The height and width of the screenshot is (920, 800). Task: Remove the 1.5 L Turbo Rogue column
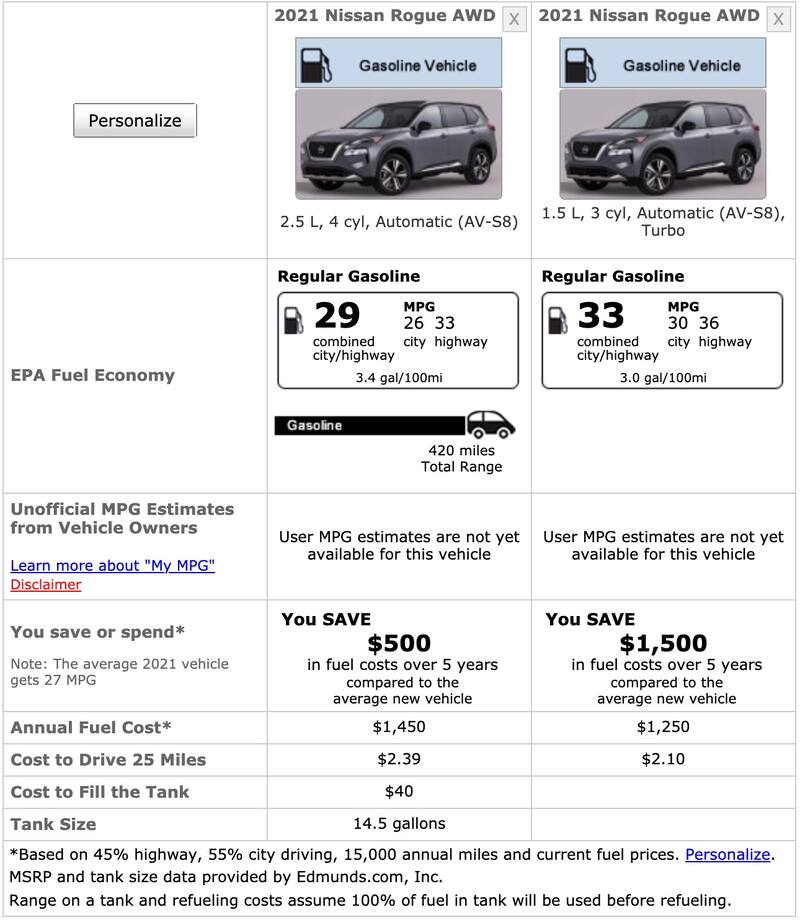(778, 19)
